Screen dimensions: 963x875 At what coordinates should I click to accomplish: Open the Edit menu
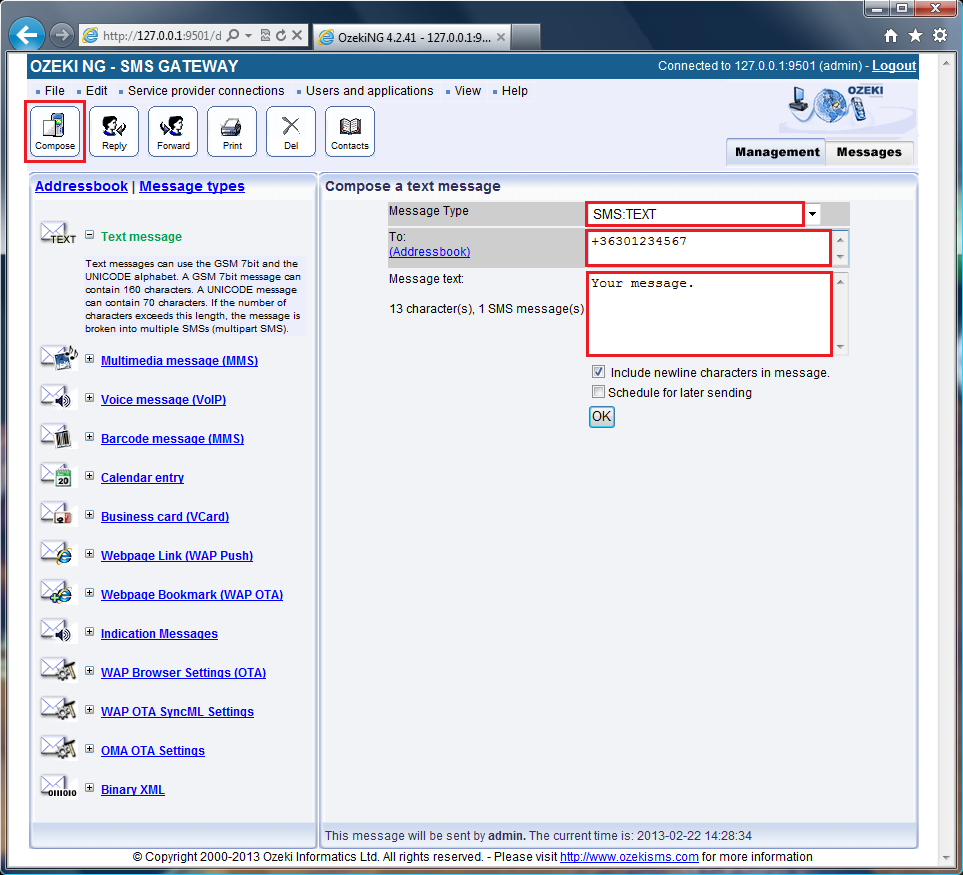96,91
